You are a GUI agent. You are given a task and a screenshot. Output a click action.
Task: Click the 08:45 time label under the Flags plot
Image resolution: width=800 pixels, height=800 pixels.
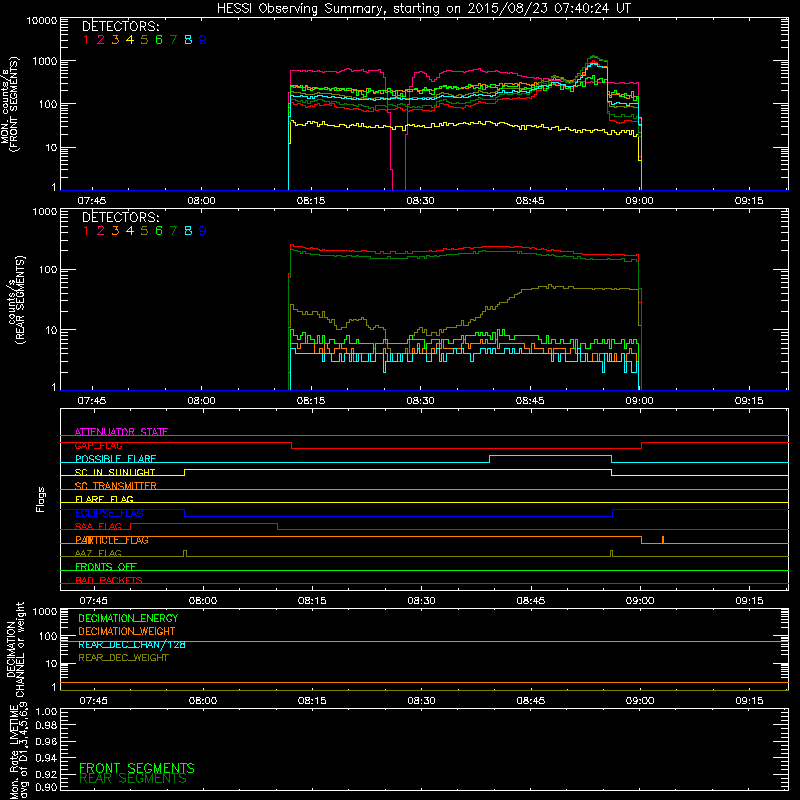tap(531, 601)
